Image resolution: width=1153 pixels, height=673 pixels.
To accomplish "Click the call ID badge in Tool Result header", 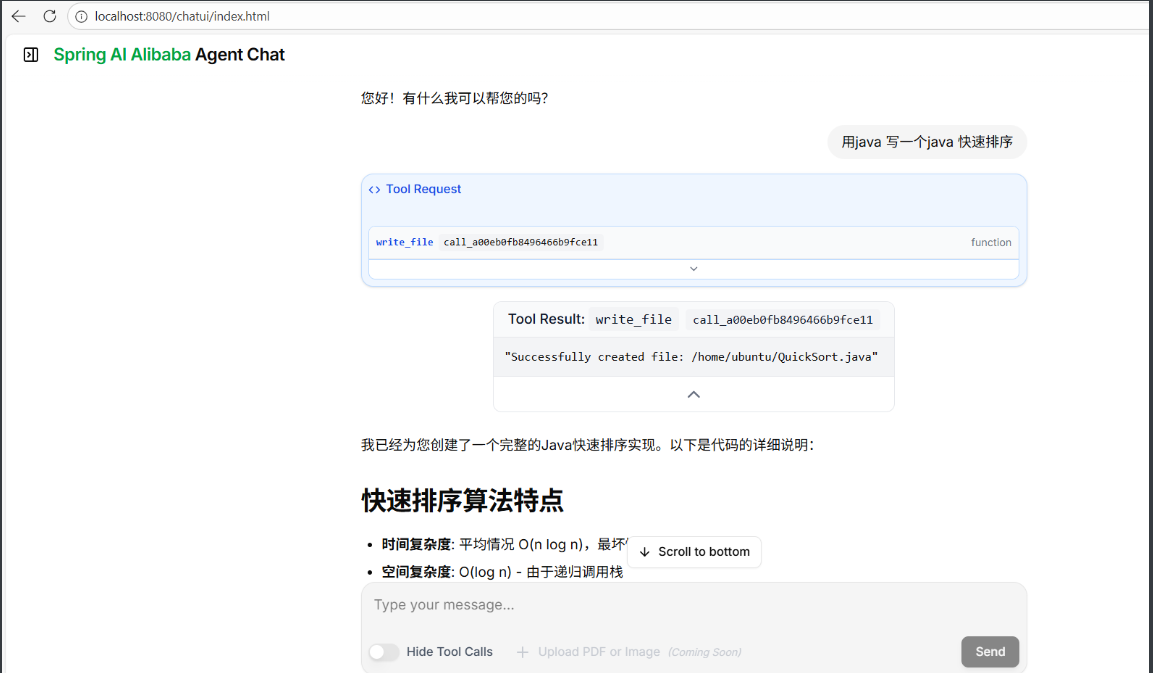I will (x=782, y=320).
